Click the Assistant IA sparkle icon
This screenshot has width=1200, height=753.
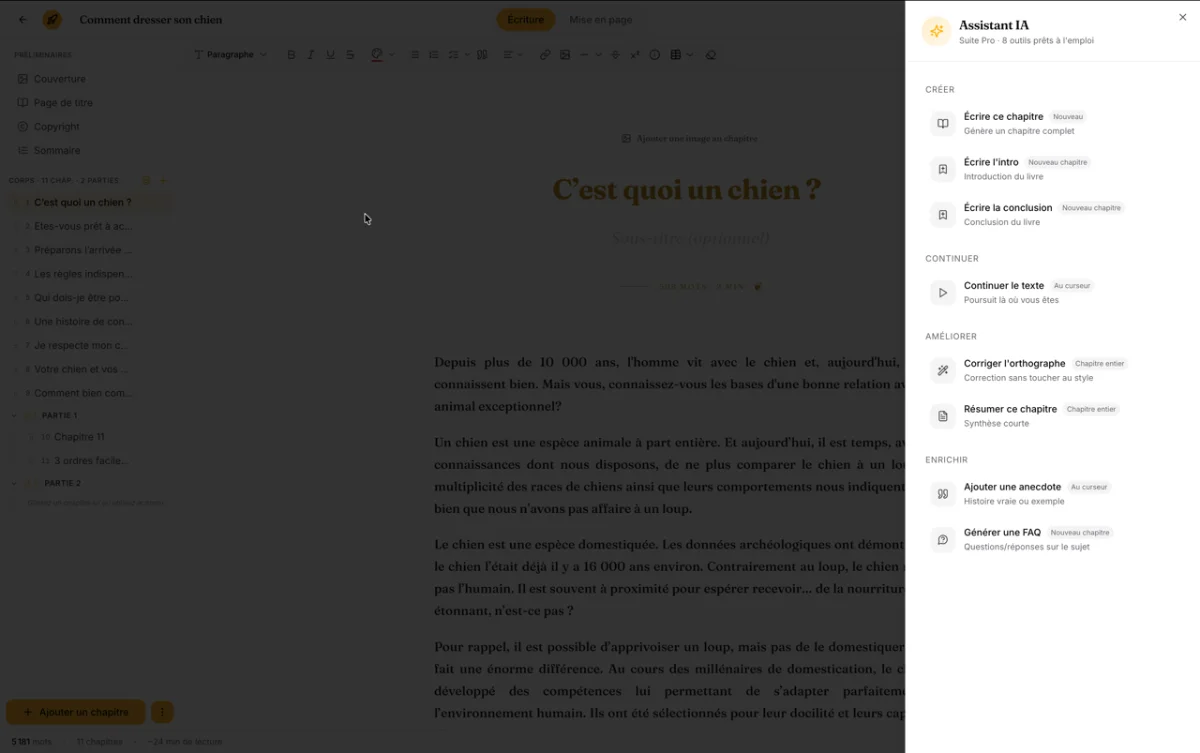936,32
